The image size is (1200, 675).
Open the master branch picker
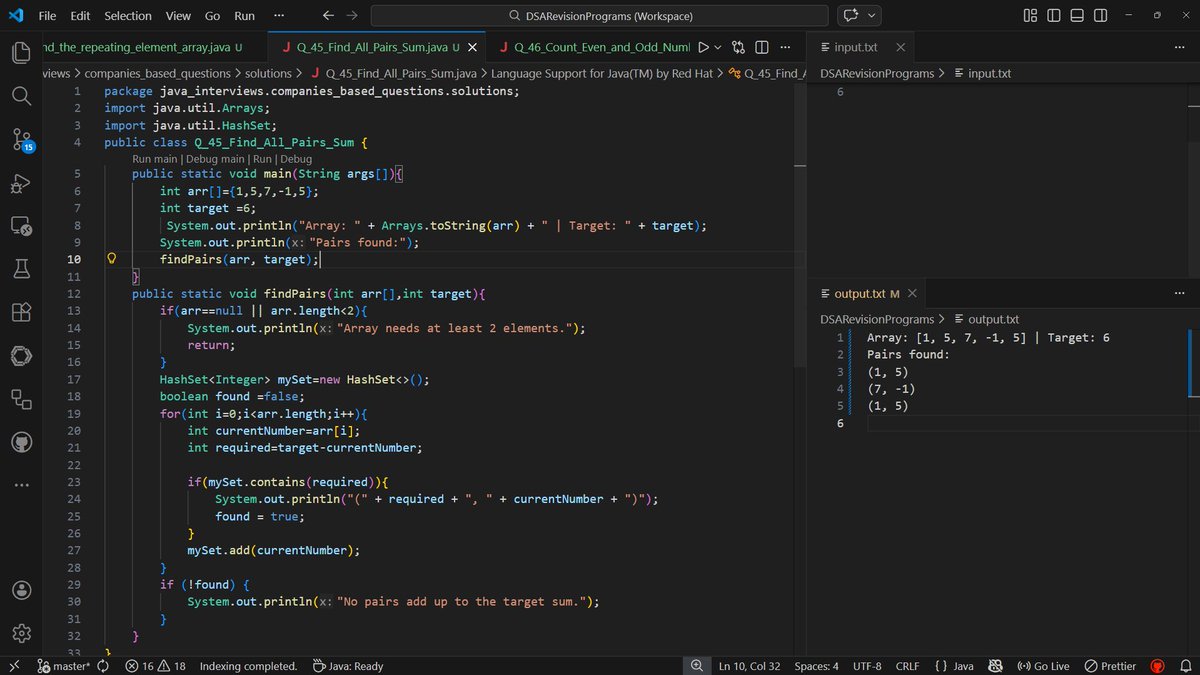(x=63, y=666)
